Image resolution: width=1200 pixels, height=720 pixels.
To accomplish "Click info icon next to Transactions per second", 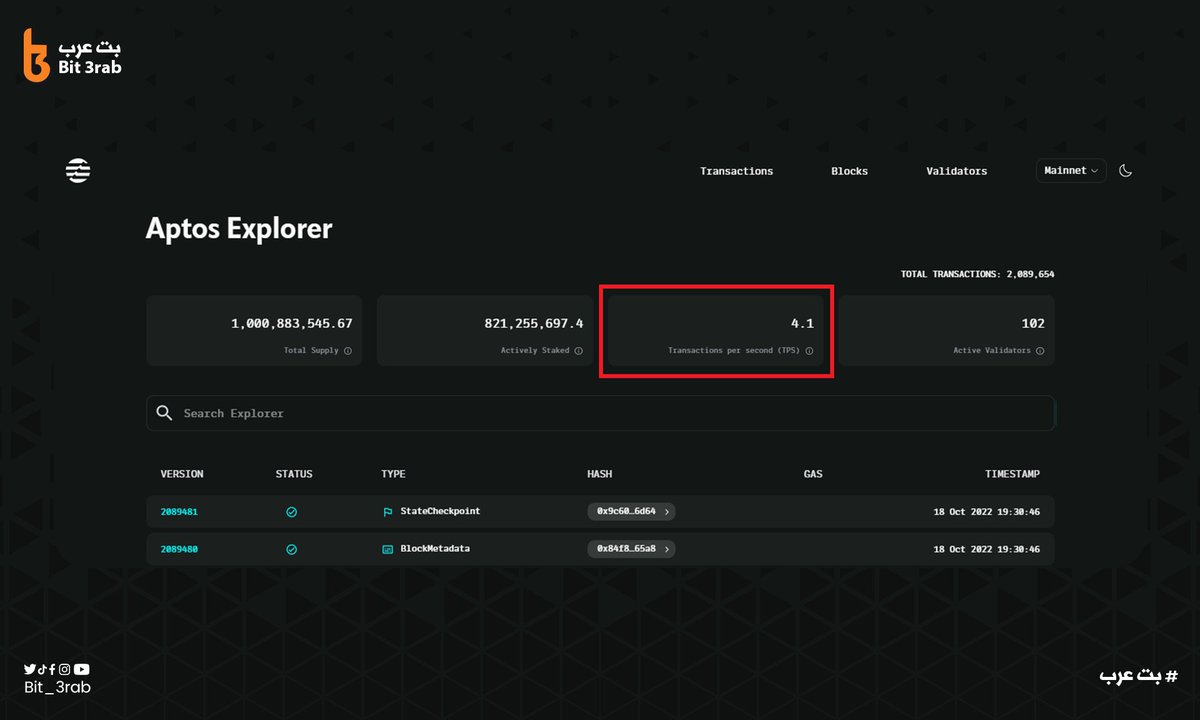I will point(809,351).
